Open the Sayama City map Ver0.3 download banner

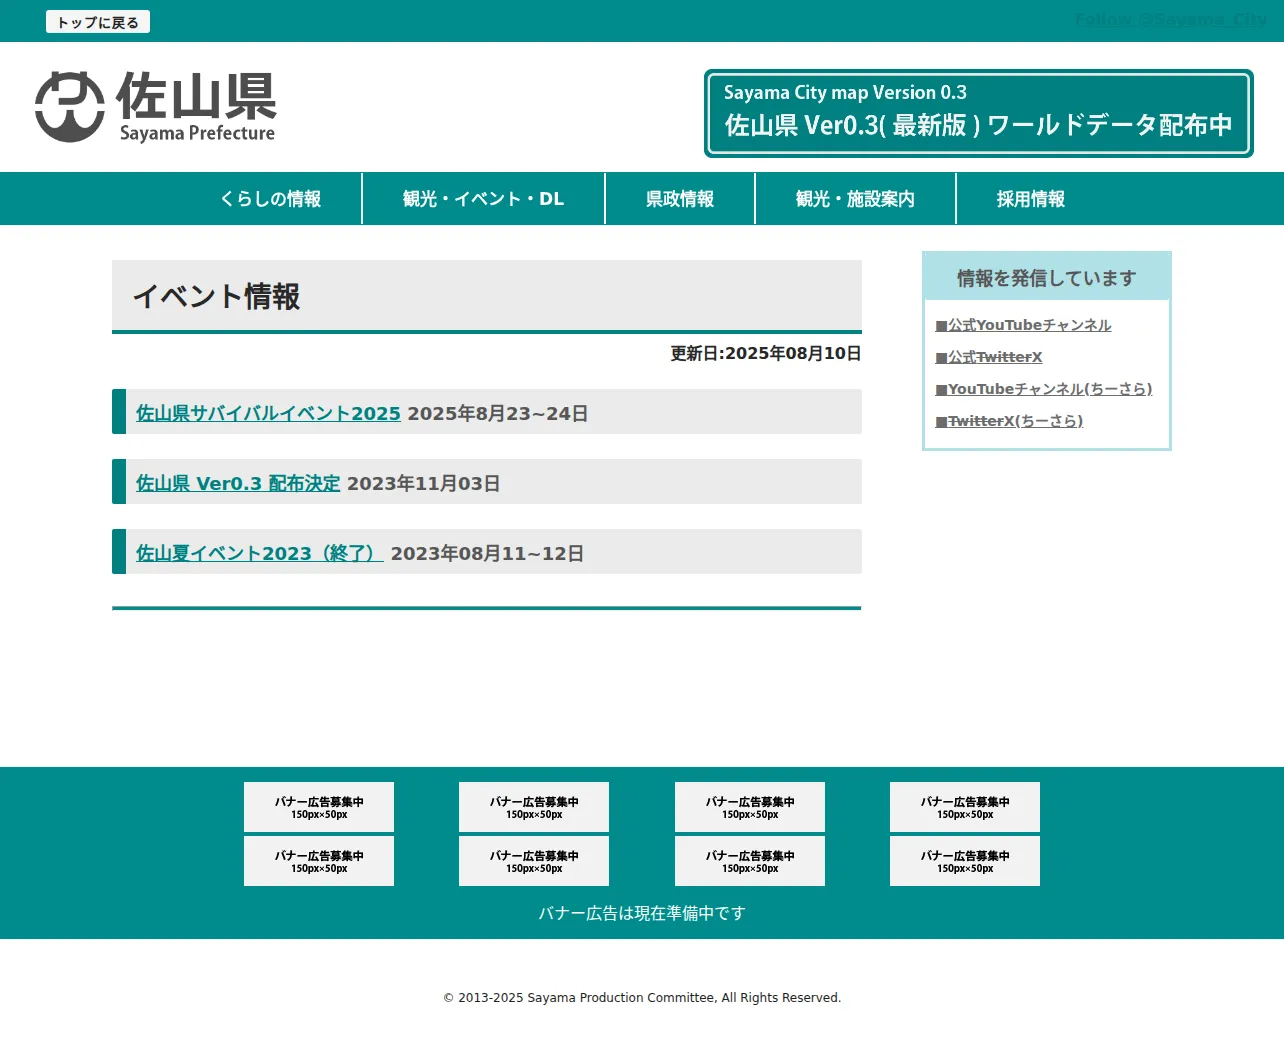click(978, 113)
